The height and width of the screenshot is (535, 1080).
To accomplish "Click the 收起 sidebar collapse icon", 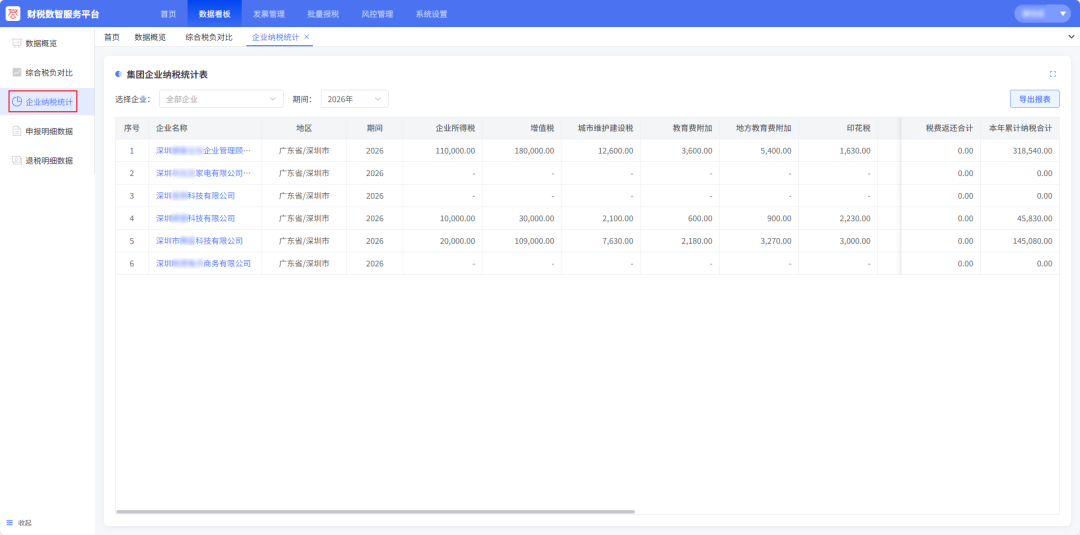I will tap(10, 523).
